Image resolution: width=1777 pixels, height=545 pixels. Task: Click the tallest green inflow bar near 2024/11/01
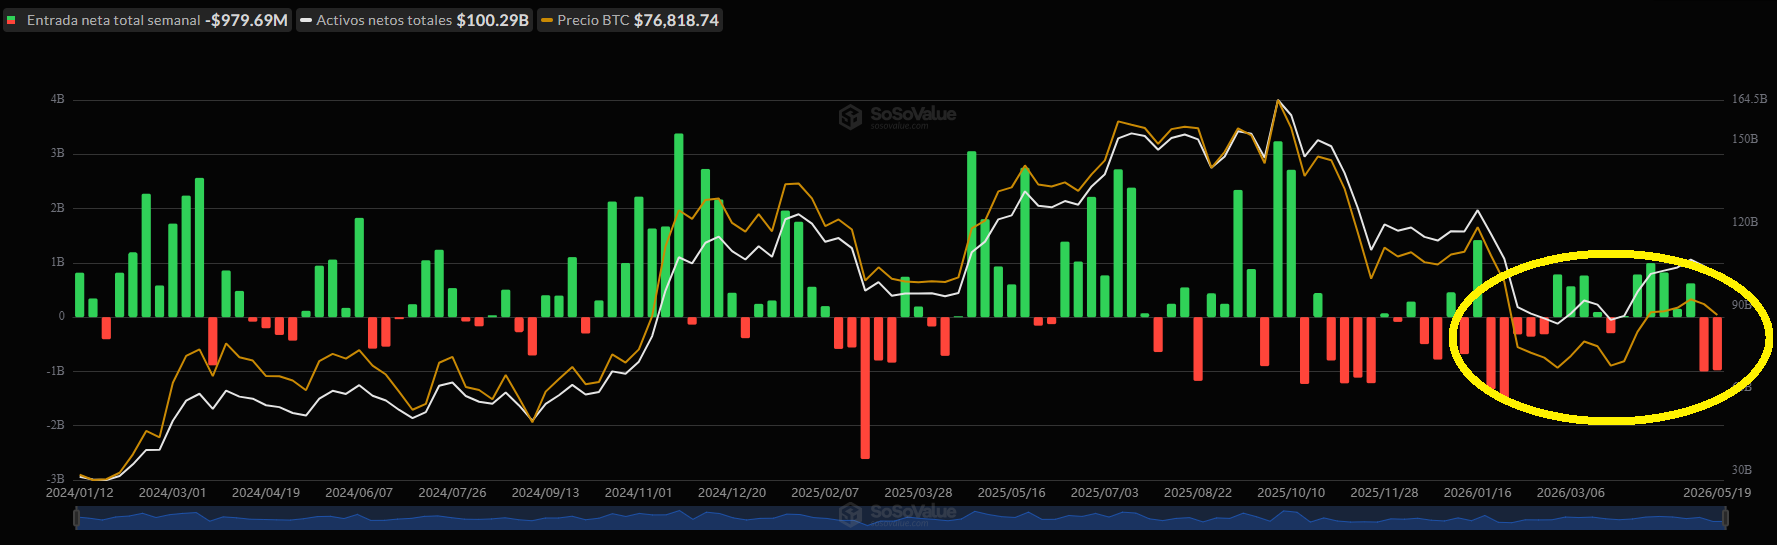tap(679, 225)
